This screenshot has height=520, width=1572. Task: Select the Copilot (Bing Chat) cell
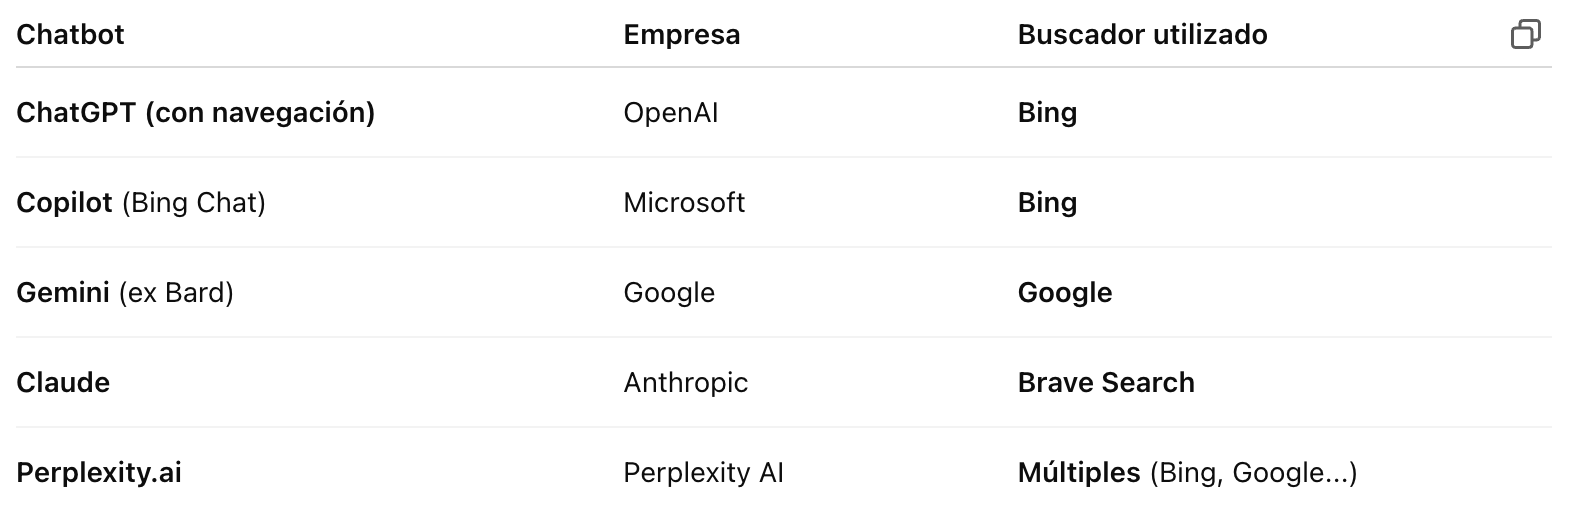[x=141, y=203]
